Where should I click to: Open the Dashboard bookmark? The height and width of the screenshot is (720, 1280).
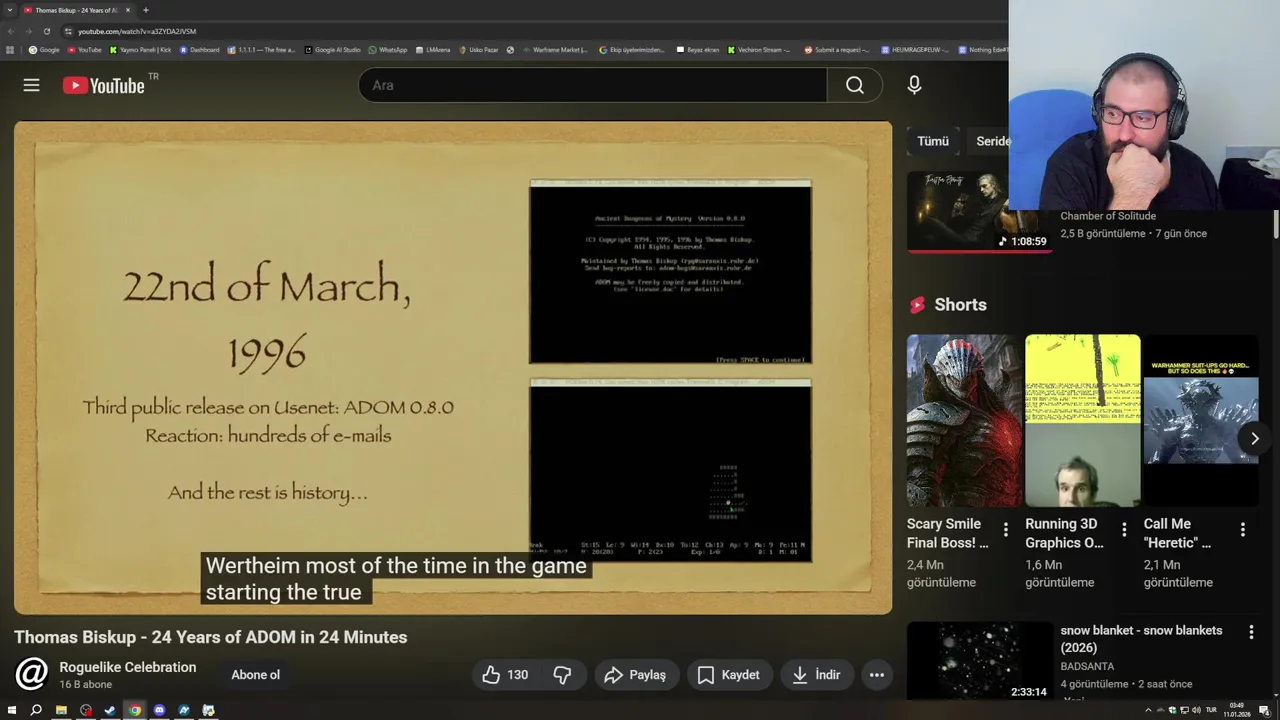200,49
